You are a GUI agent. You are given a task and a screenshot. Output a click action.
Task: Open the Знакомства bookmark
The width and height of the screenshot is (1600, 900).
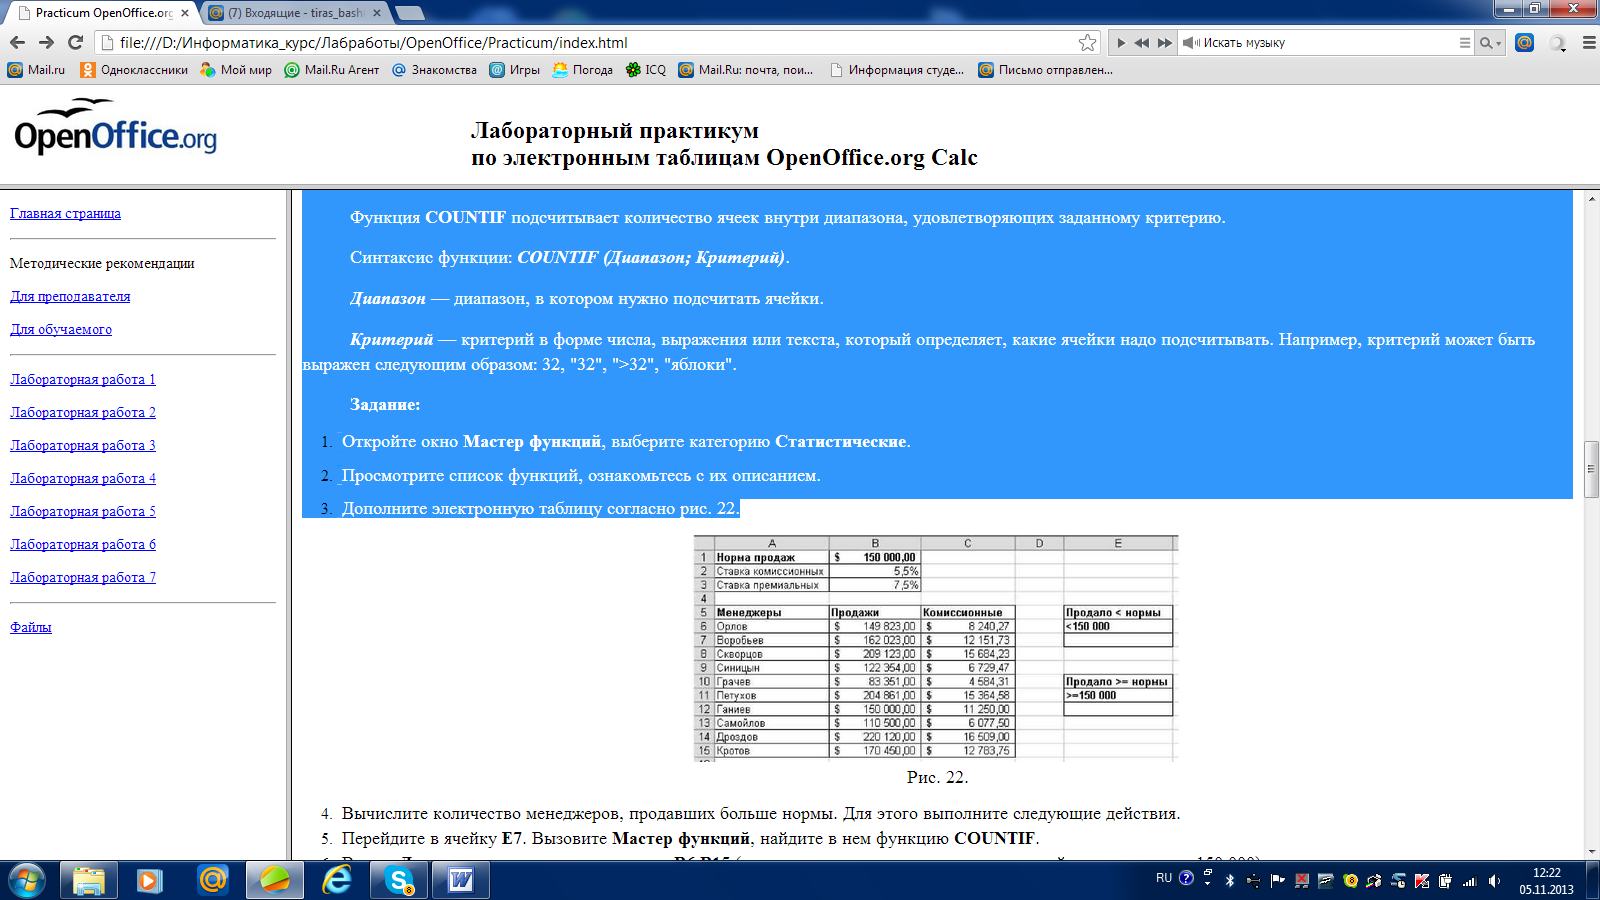[434, 70]
